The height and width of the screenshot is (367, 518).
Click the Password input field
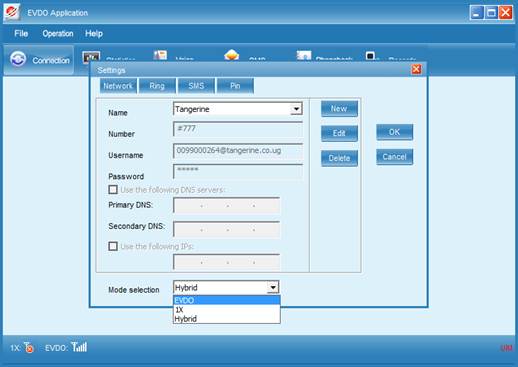pyautogui.click(x=238, y=172)
